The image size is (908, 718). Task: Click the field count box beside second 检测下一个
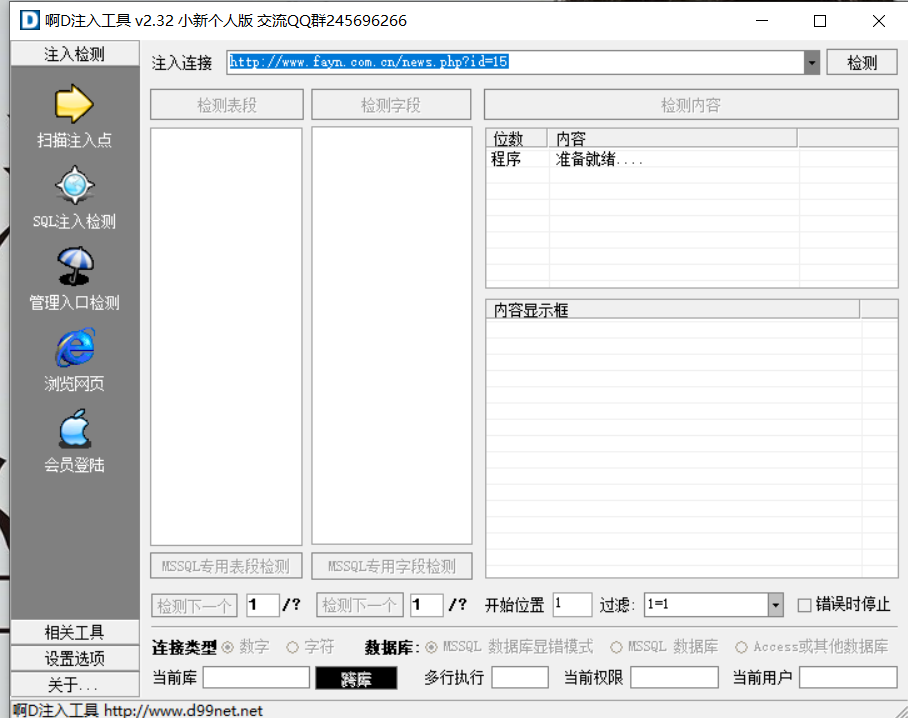pyautogui.click(x=427, y=605)
